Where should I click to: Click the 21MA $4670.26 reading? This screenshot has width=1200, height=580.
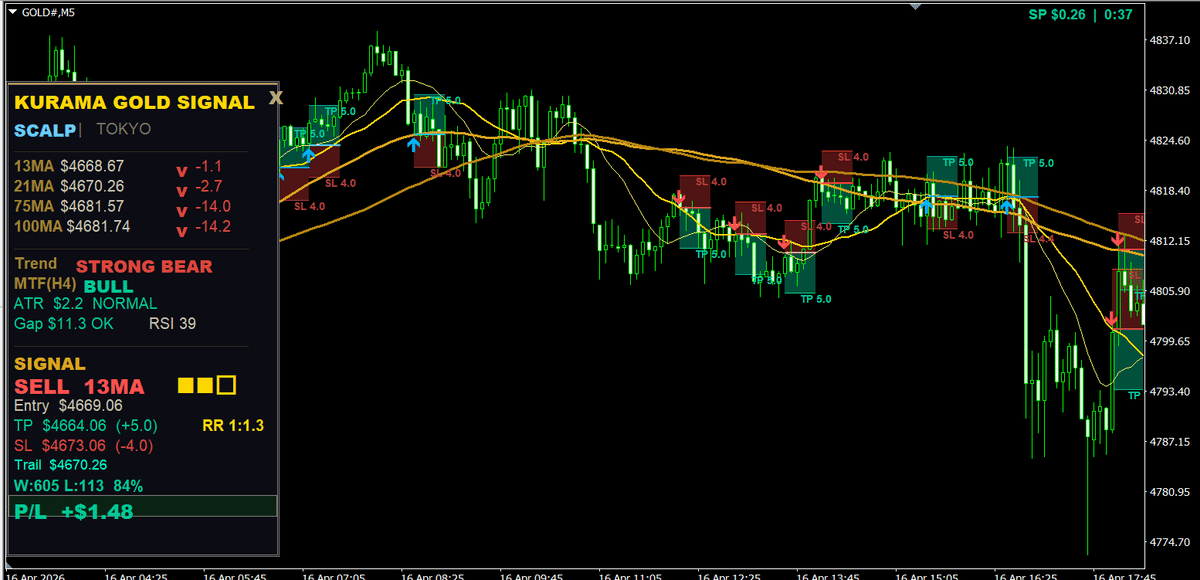pos(69,186)
